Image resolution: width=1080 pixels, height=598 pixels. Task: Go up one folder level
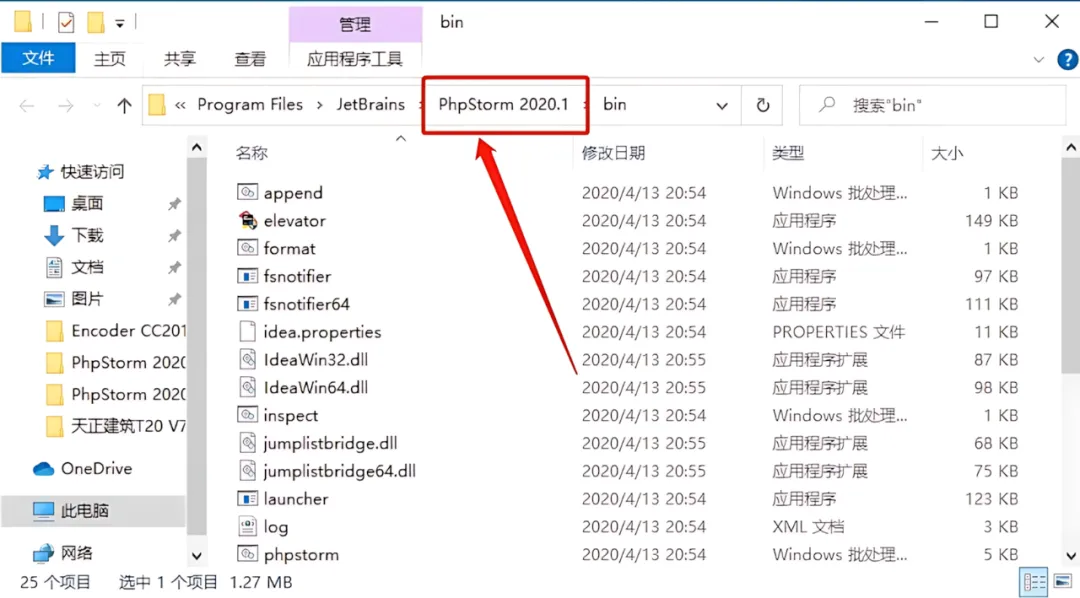(124, 105)
